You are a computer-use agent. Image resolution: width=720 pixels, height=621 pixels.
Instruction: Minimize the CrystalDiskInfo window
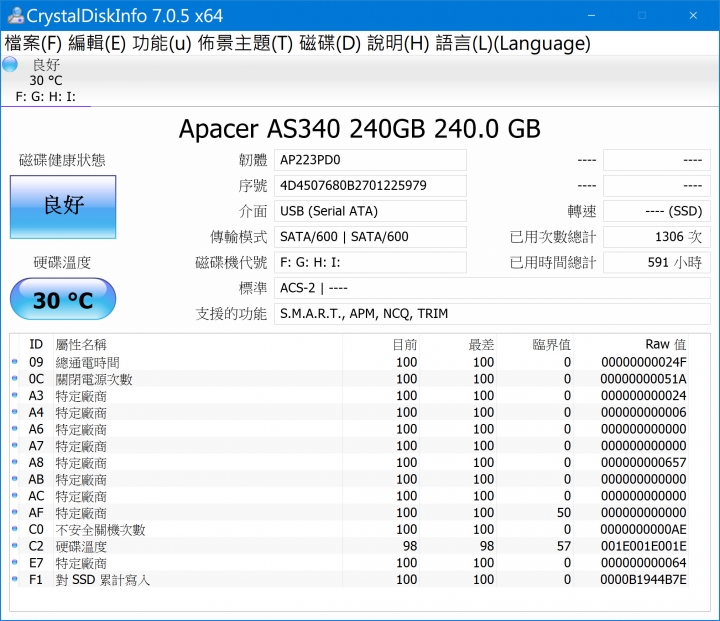pyautogui.click(x=591, y=16)
